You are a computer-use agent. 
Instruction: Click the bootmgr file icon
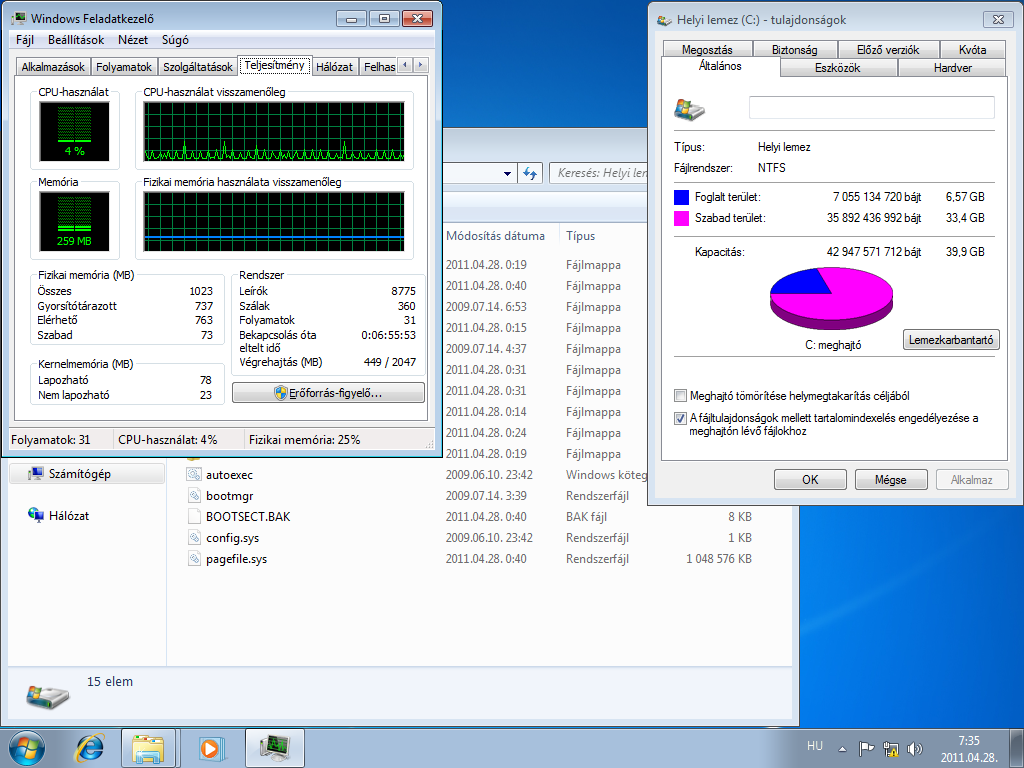point(194,496)
